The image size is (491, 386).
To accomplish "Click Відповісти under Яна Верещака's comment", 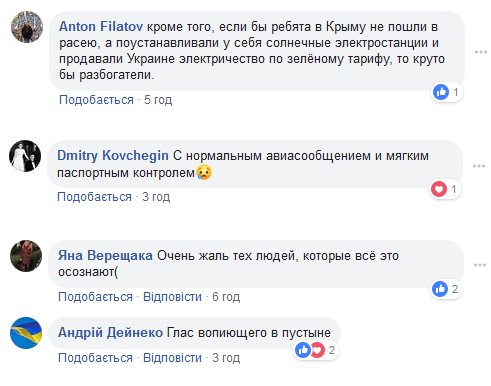I will point(172,297).
